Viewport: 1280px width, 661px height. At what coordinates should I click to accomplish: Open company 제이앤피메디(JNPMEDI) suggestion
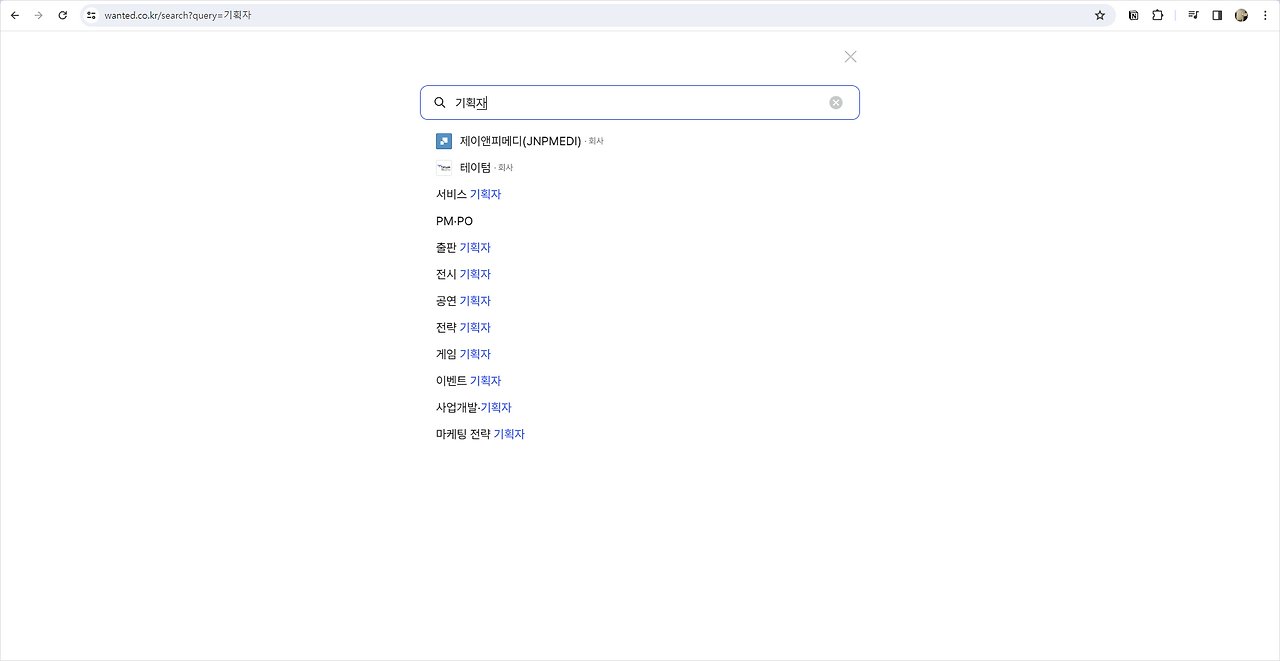(520, 141)
